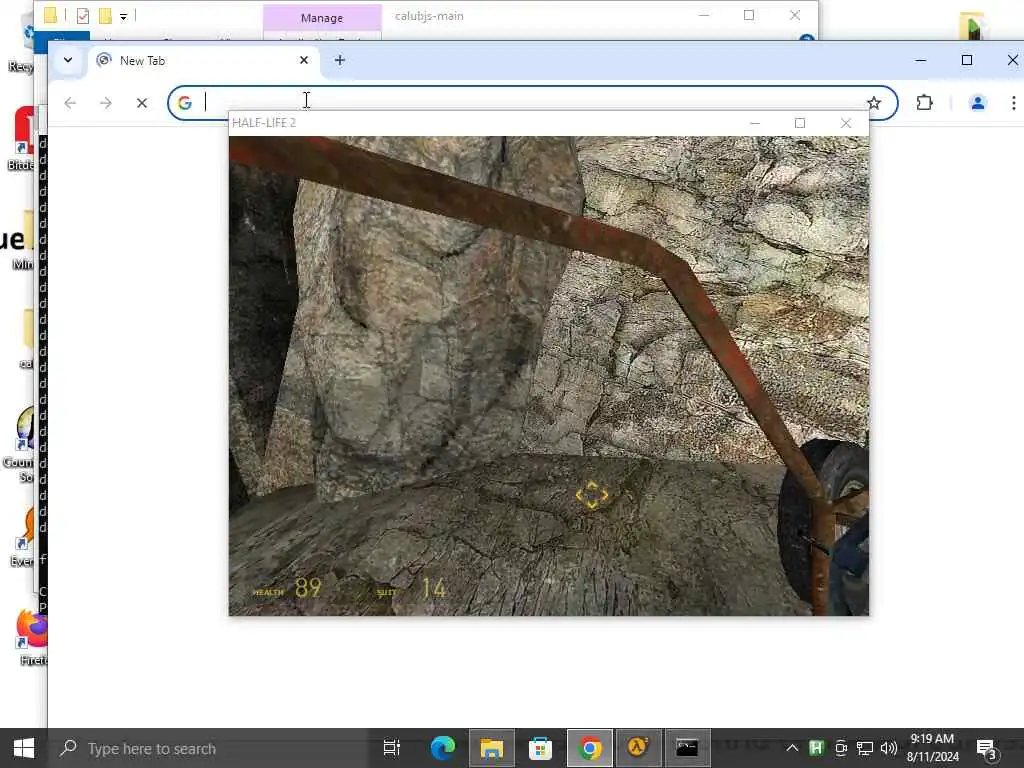This screenshot has height=768, width=1024.
Task: Close the New Tab tab
Action: click(x=304, y=60)
